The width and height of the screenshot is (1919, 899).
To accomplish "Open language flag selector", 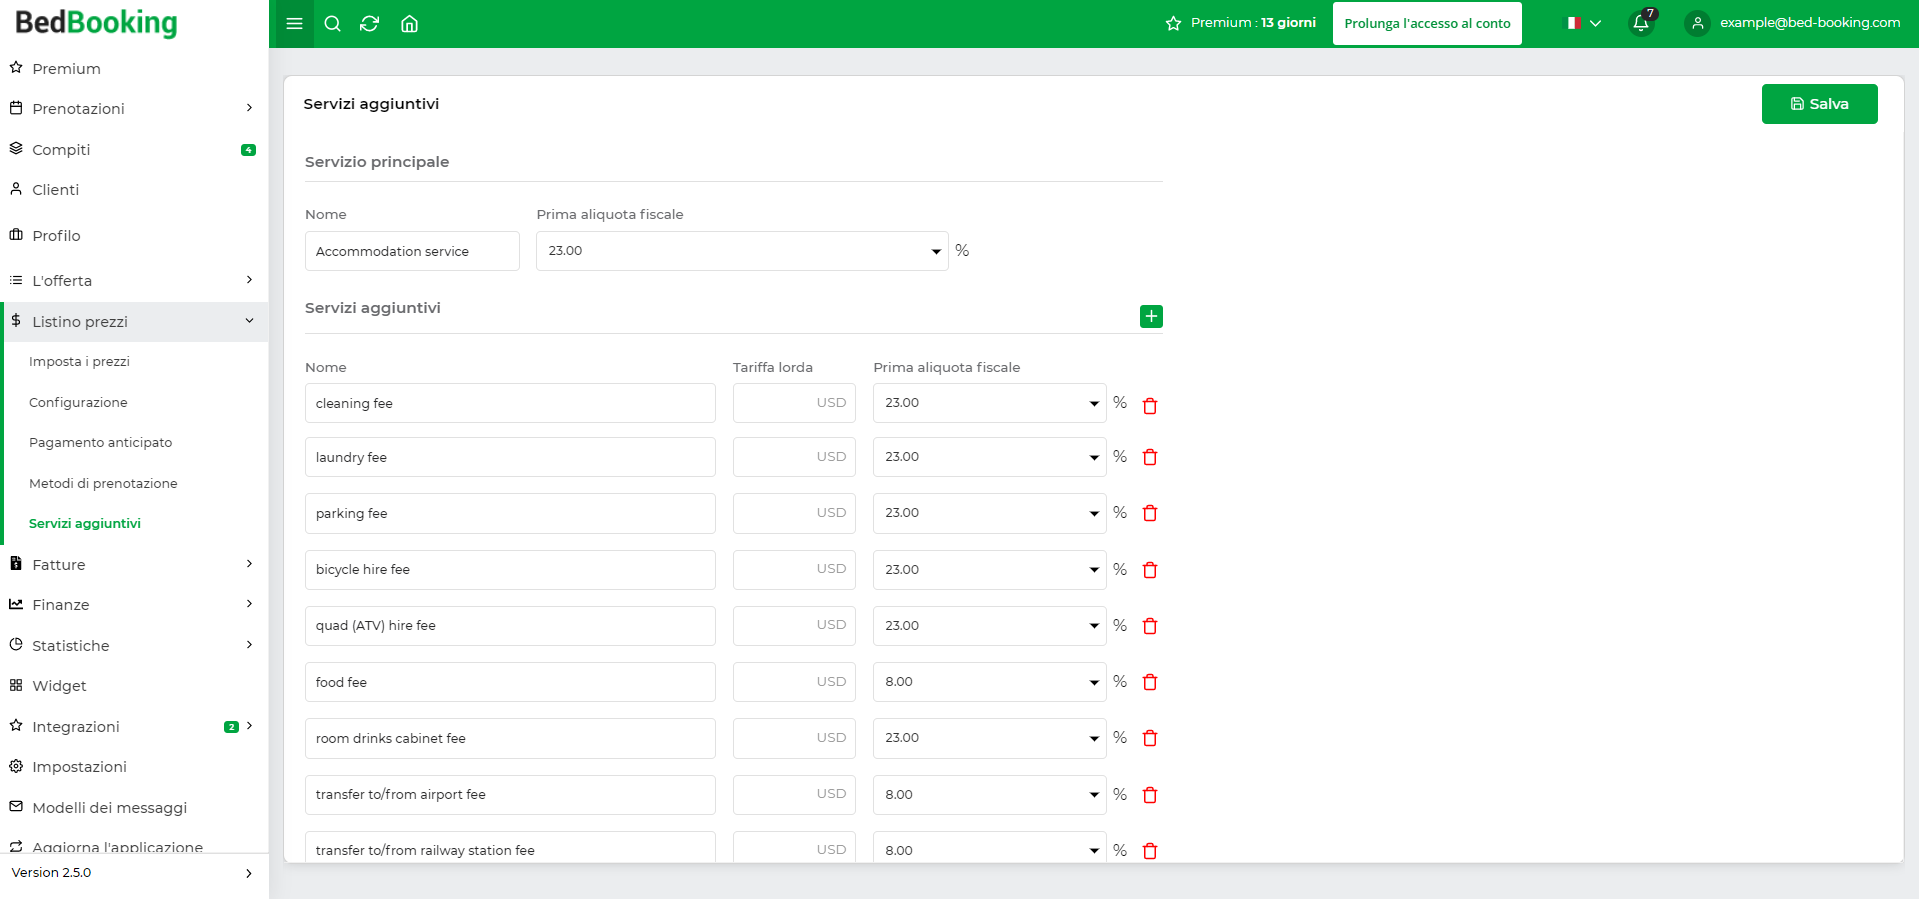I will tap(1584, 23).
